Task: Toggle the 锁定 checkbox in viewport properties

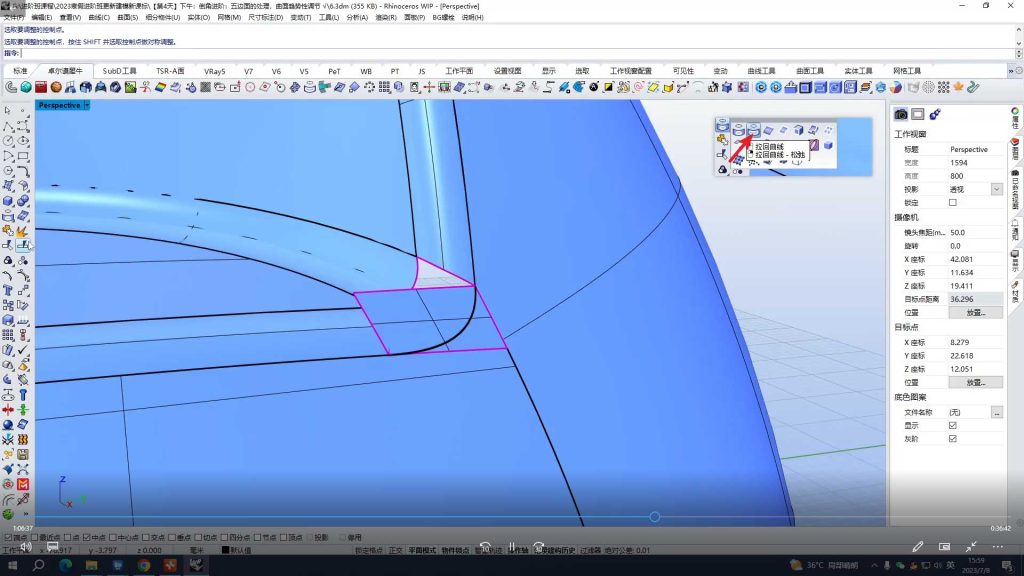Action: click(952, 203)
